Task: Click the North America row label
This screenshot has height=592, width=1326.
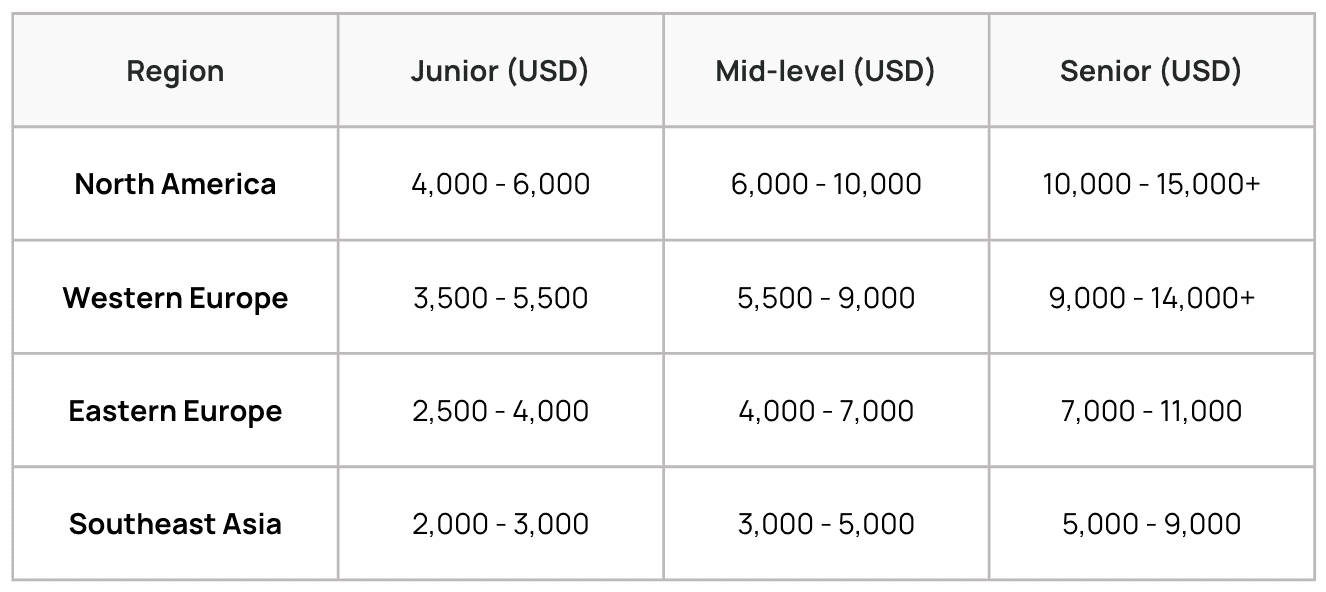Action: click(175, 184)
